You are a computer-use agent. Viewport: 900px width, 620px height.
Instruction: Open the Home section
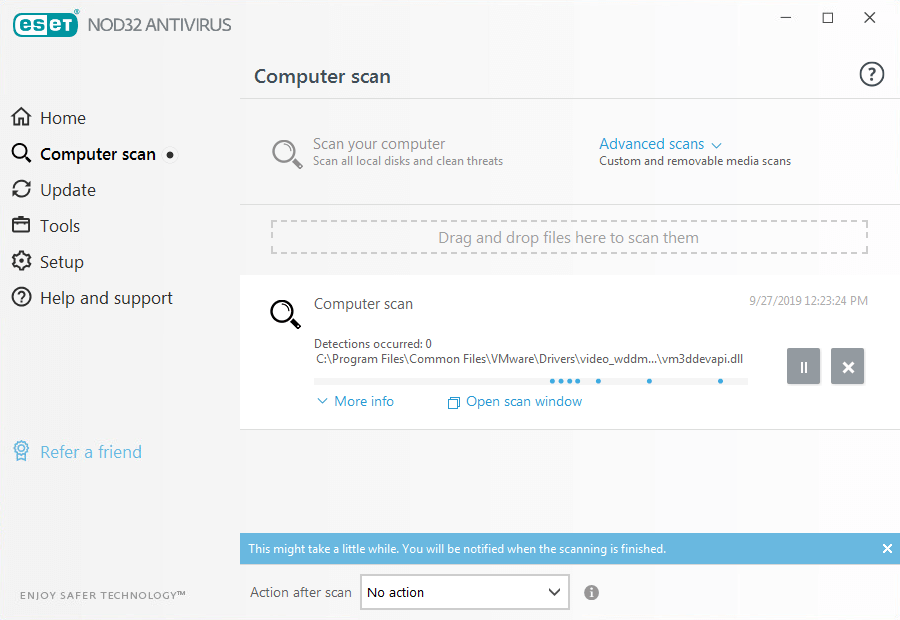[62, 117]
